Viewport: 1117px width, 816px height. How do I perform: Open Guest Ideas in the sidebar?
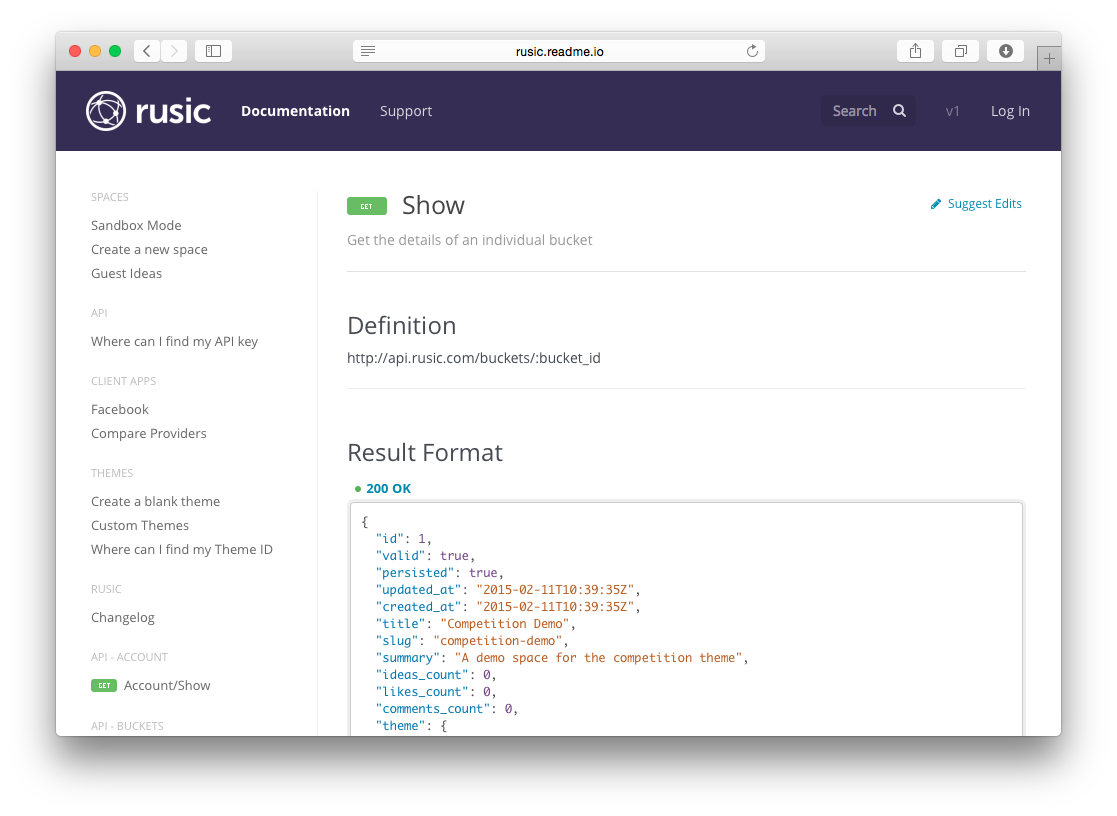point(126,274)
